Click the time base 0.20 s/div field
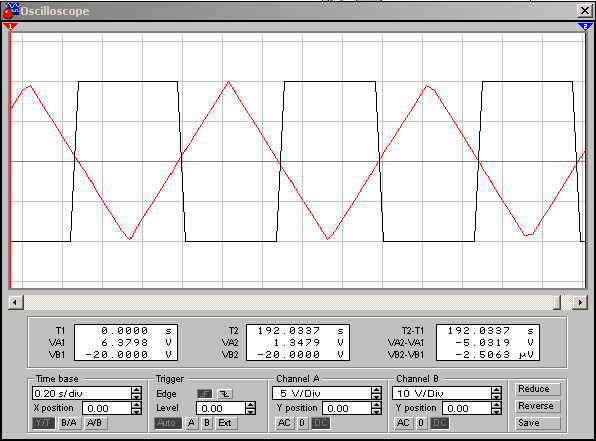The height and width of the screenshot is (441, 596). 82,393
